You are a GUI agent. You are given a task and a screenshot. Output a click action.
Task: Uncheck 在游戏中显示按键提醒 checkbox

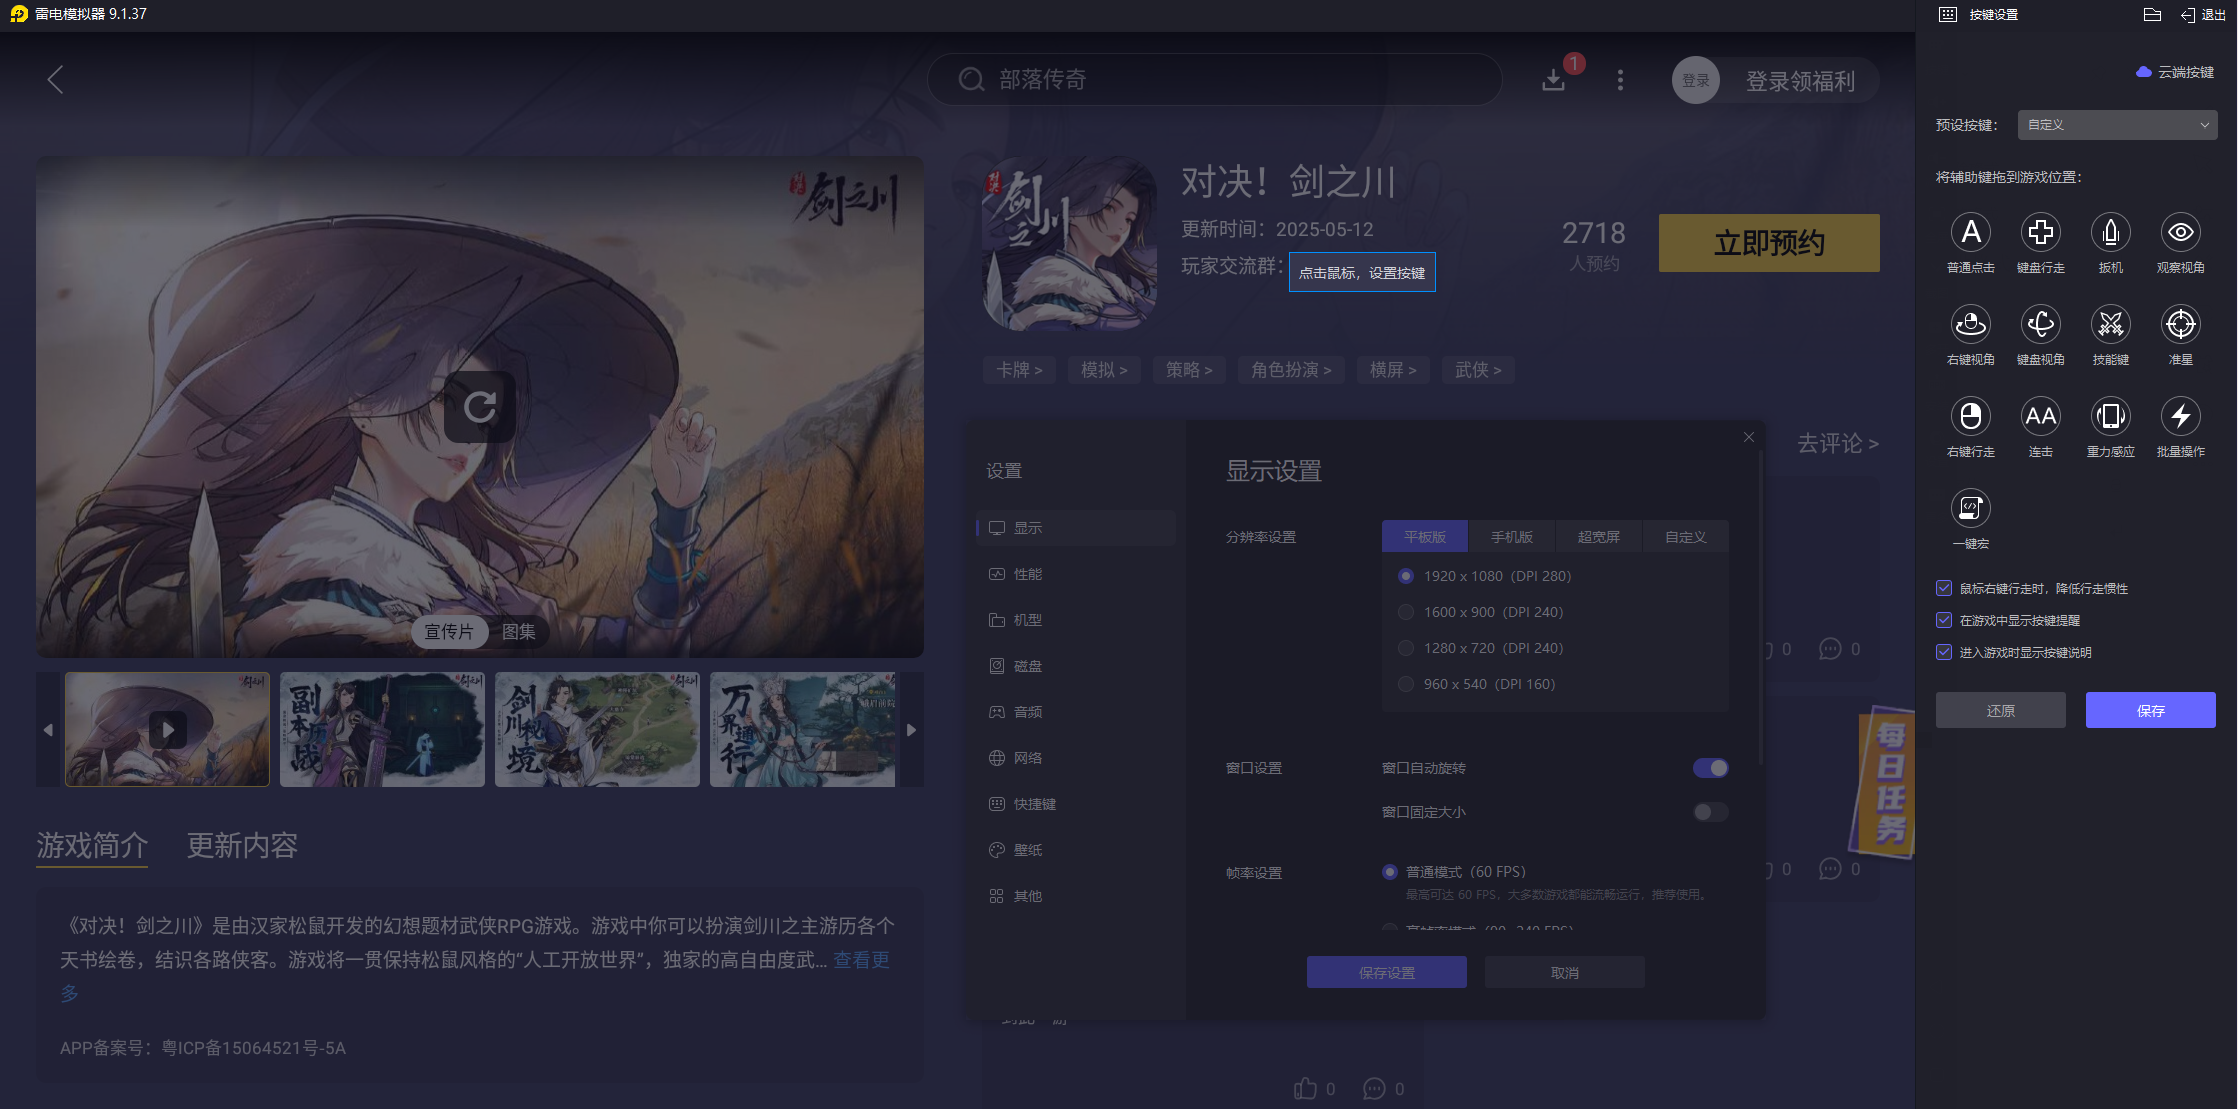pos(1944,620)
